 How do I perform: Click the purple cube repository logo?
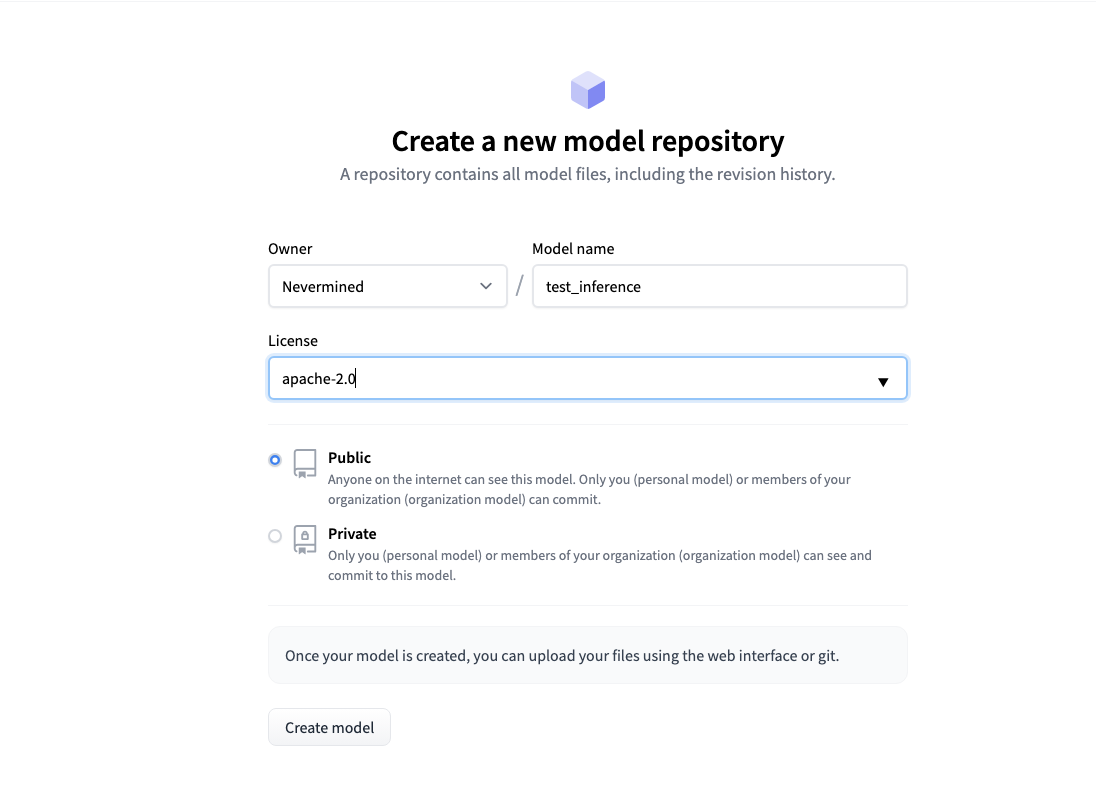pos(588,89)
